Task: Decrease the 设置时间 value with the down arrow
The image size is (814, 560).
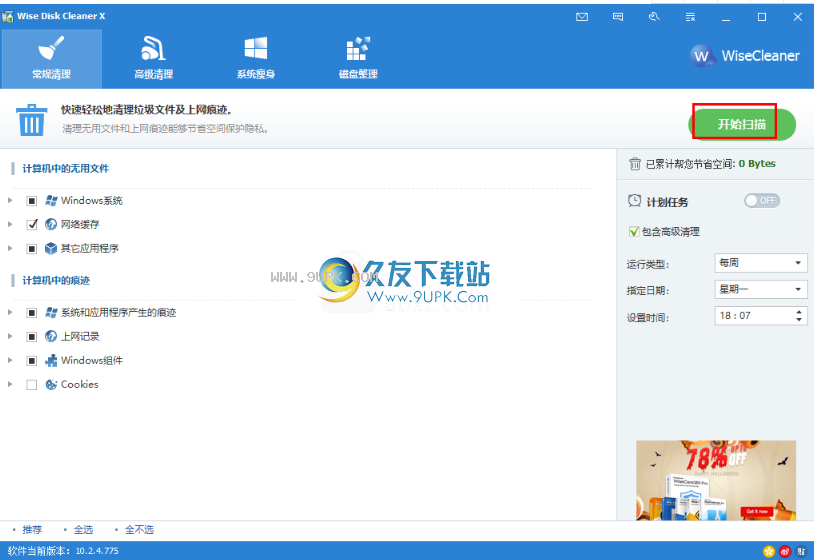Action: 799,319
